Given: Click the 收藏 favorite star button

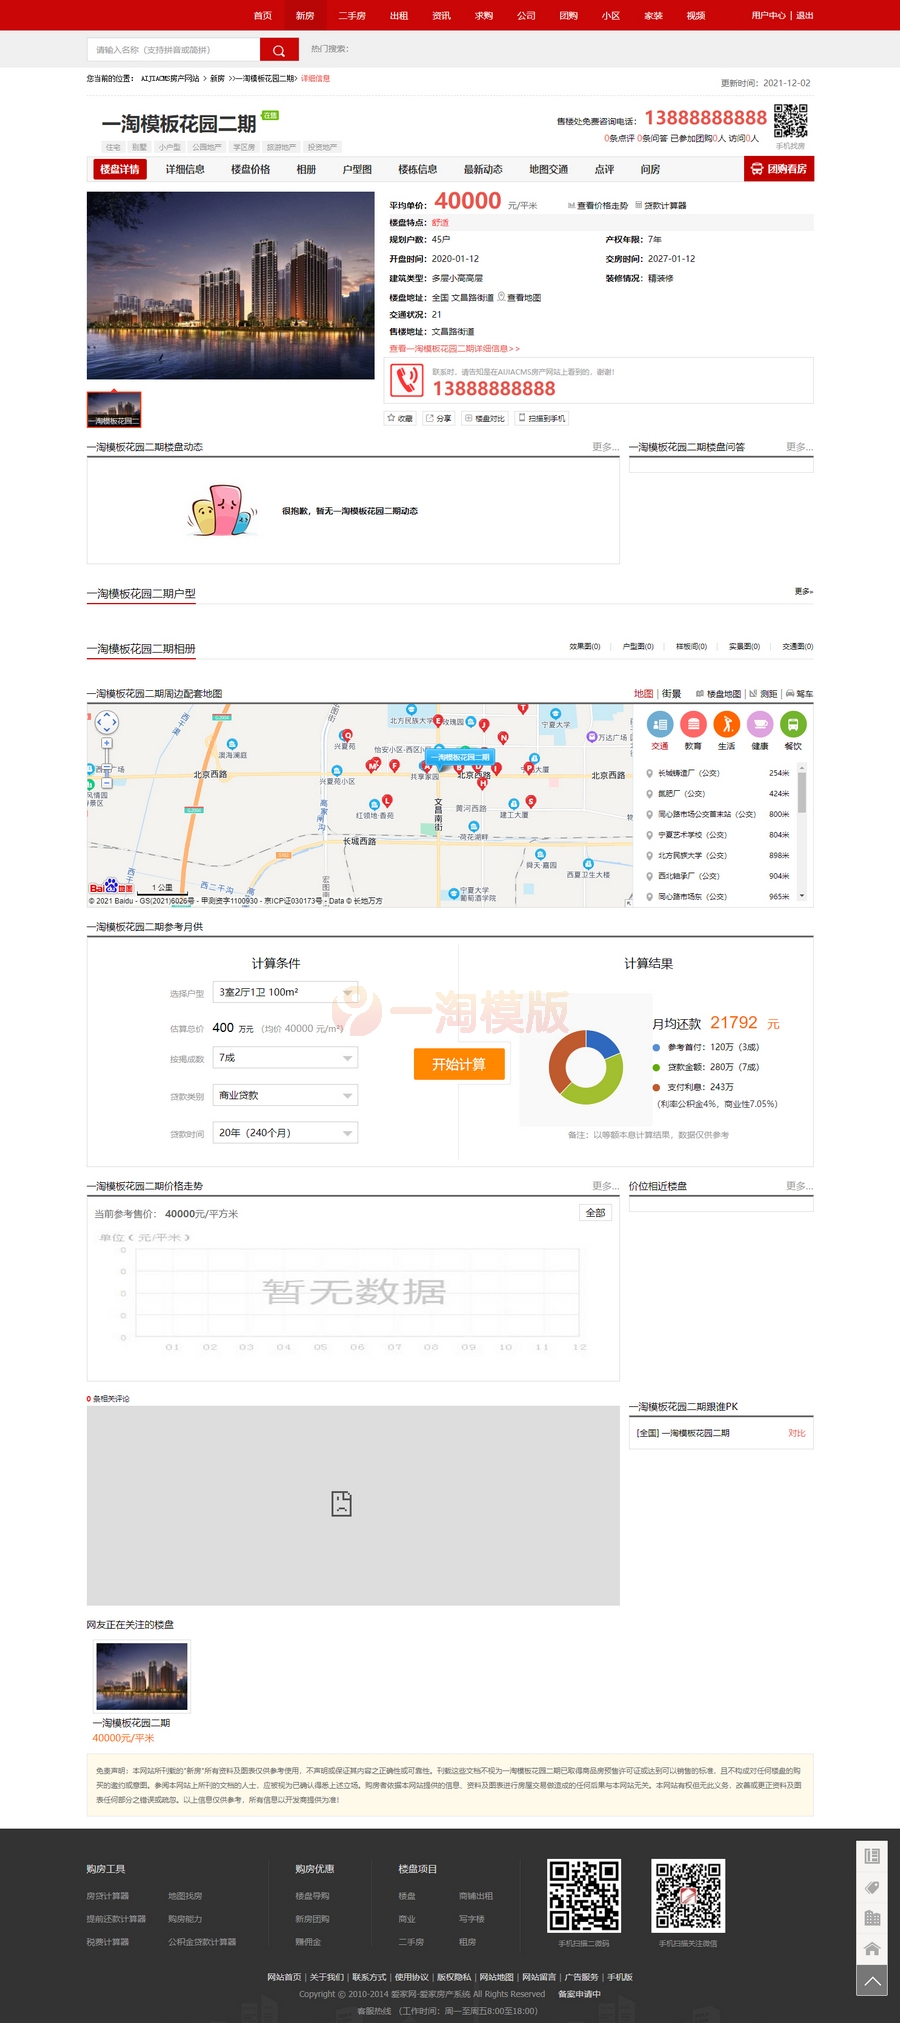Looking at the screenshot, I should [400, 419].
